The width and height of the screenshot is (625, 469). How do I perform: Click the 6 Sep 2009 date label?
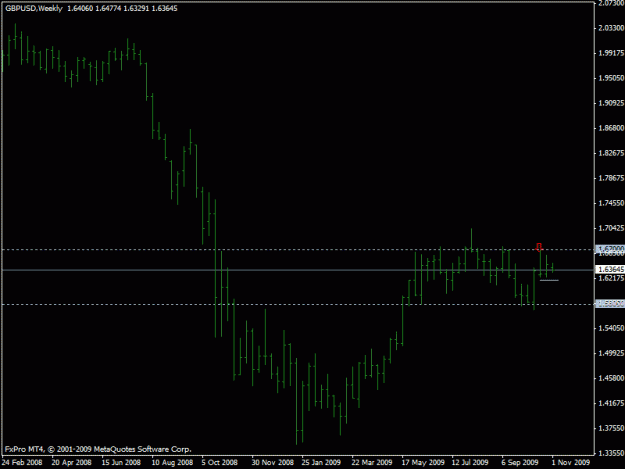point(520,463)
